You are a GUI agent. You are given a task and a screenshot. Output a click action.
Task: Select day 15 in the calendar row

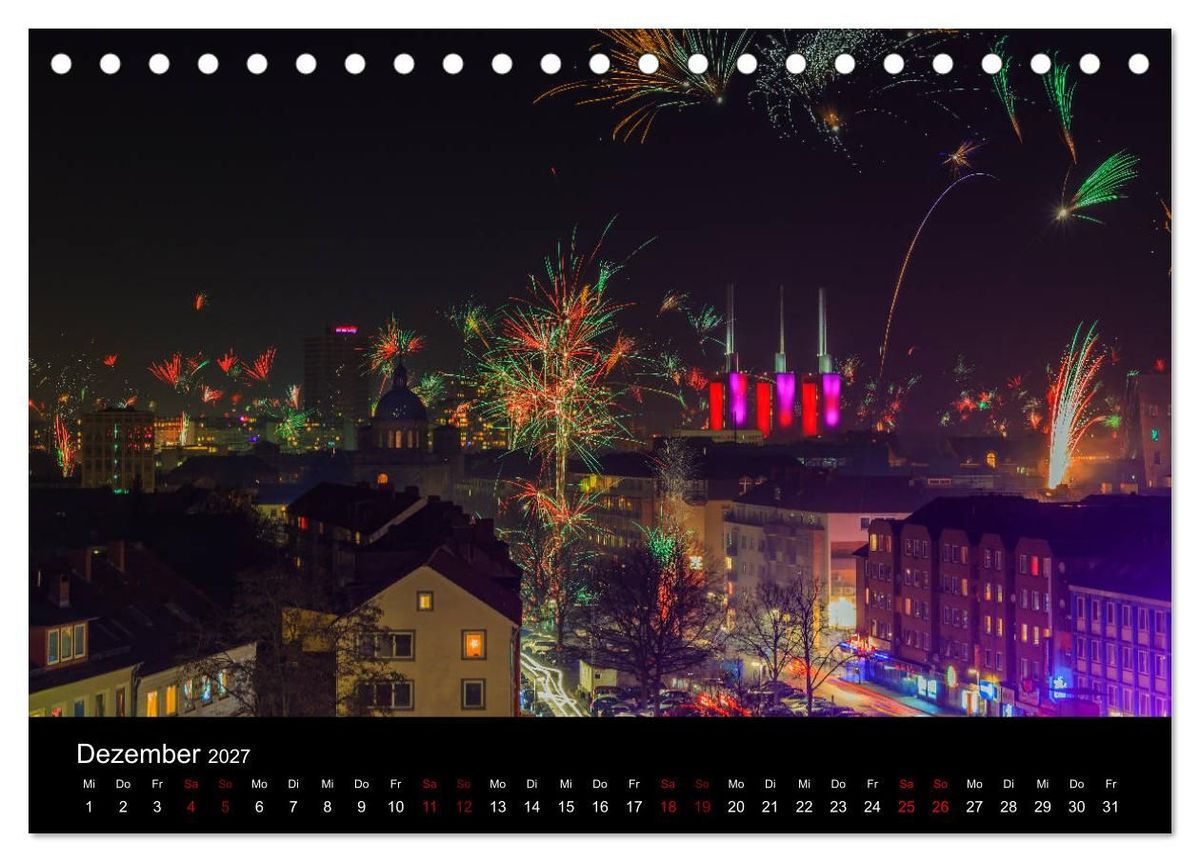pos(566,807)
